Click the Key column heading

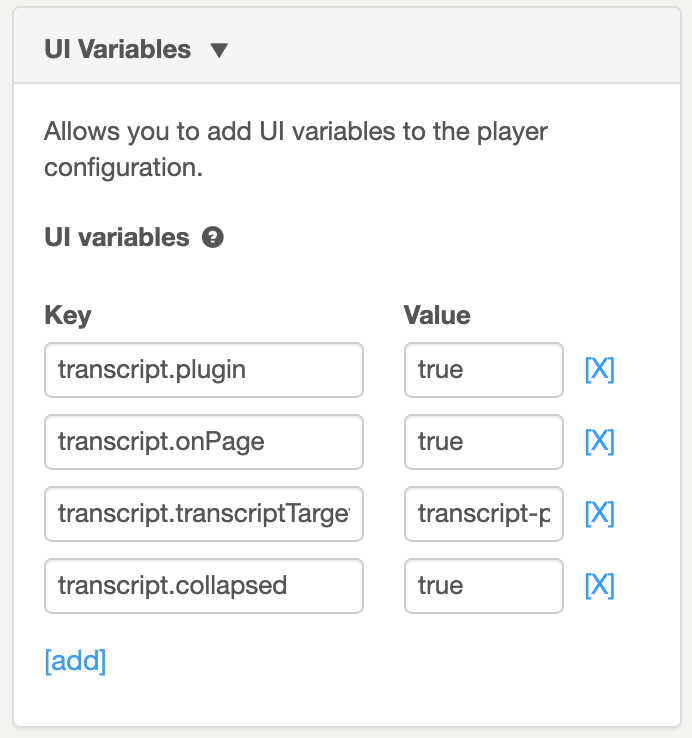click(68, 315)
